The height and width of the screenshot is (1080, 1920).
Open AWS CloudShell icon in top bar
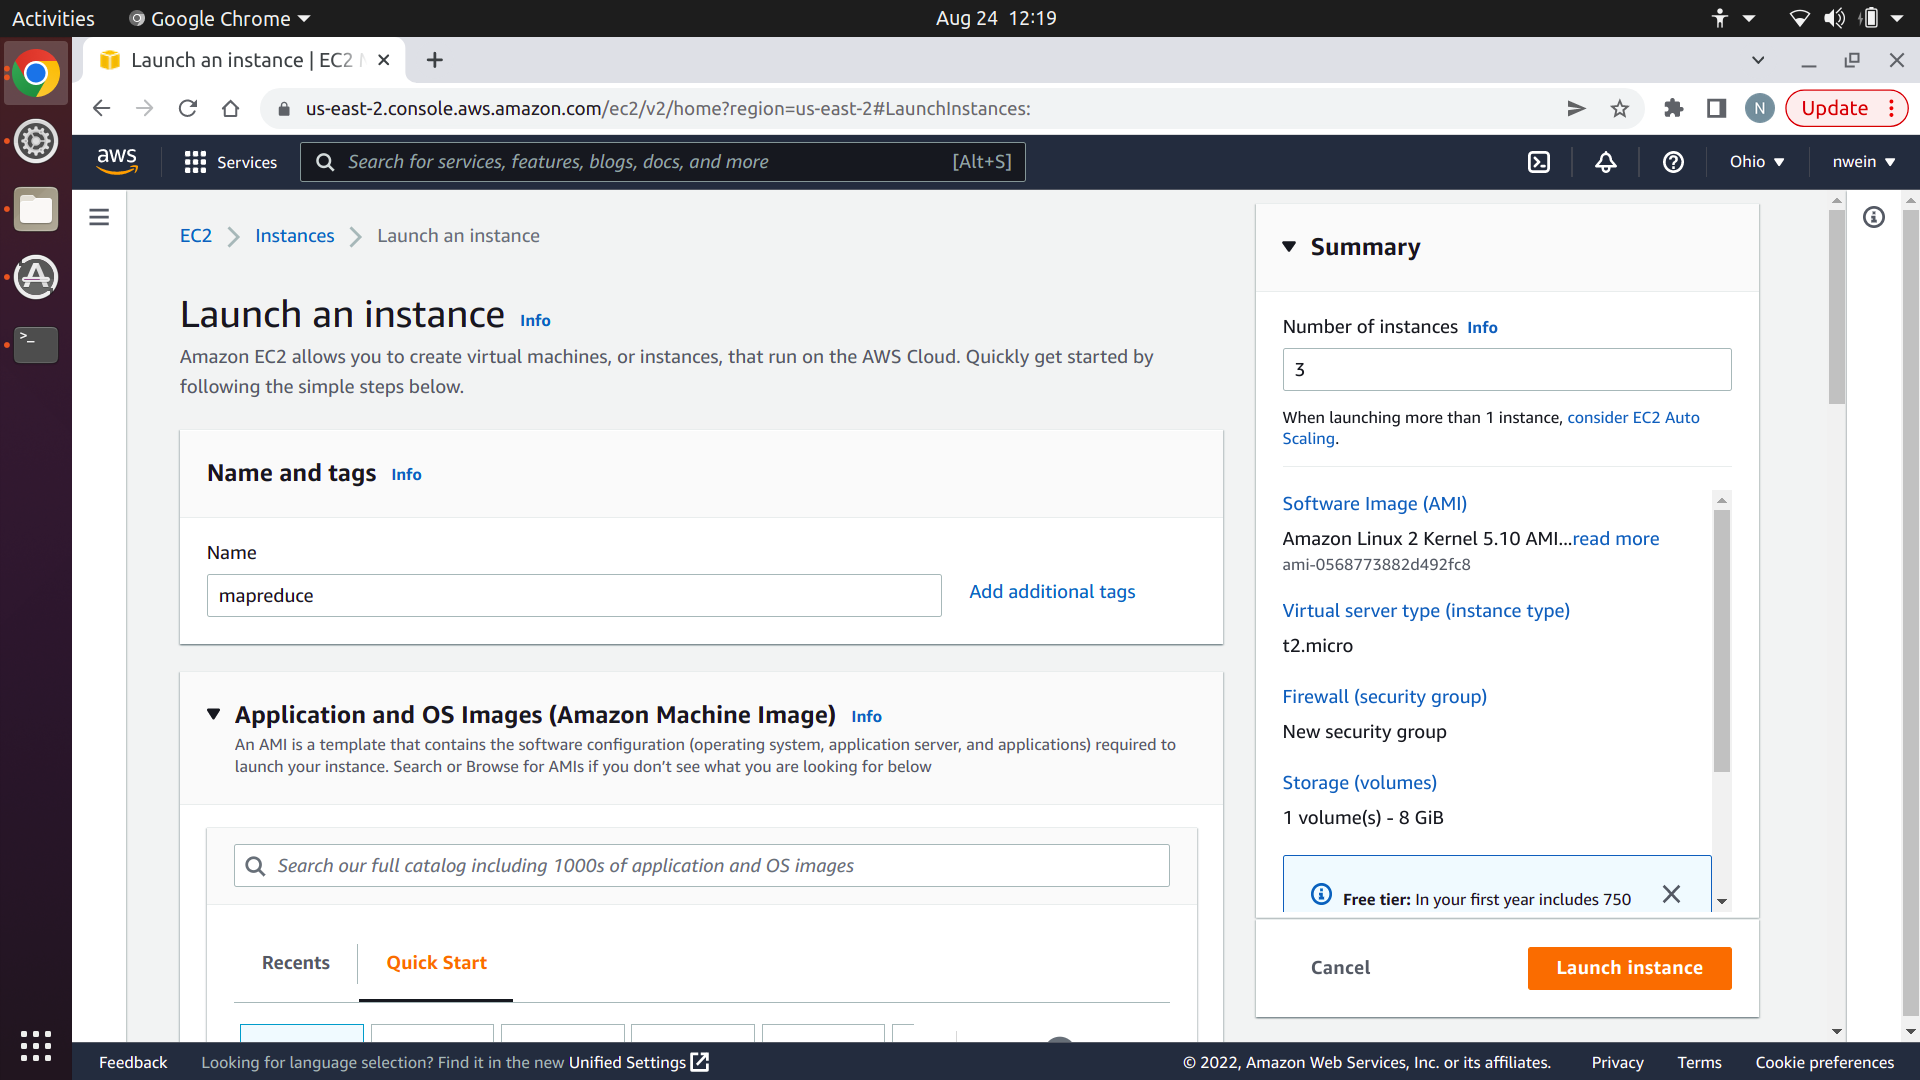[1539, 162]
